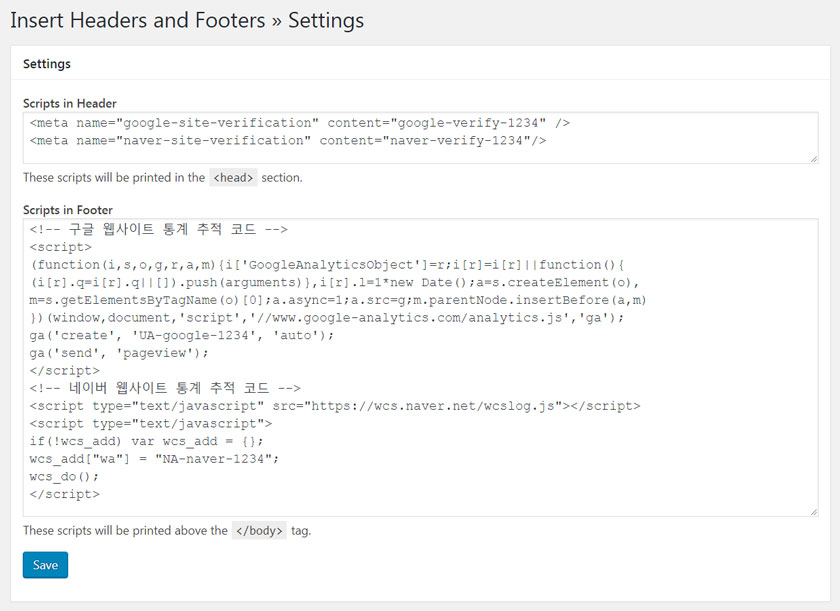Click the <head> code tag
The image size is (840, 611).
click(233, 177)
